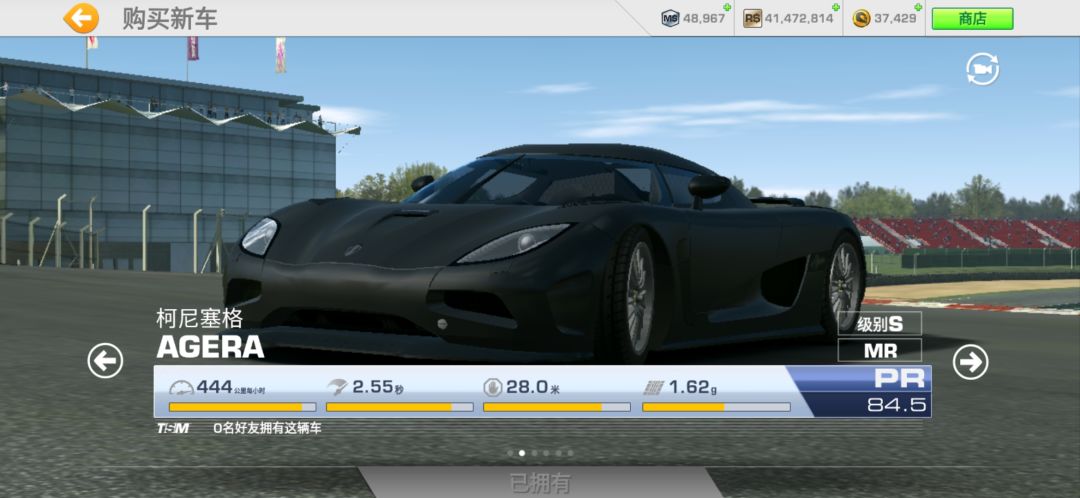Tap the MR drivetrain badge
The height and width of the screenshot is (498, 1080).
click(880, 350)
